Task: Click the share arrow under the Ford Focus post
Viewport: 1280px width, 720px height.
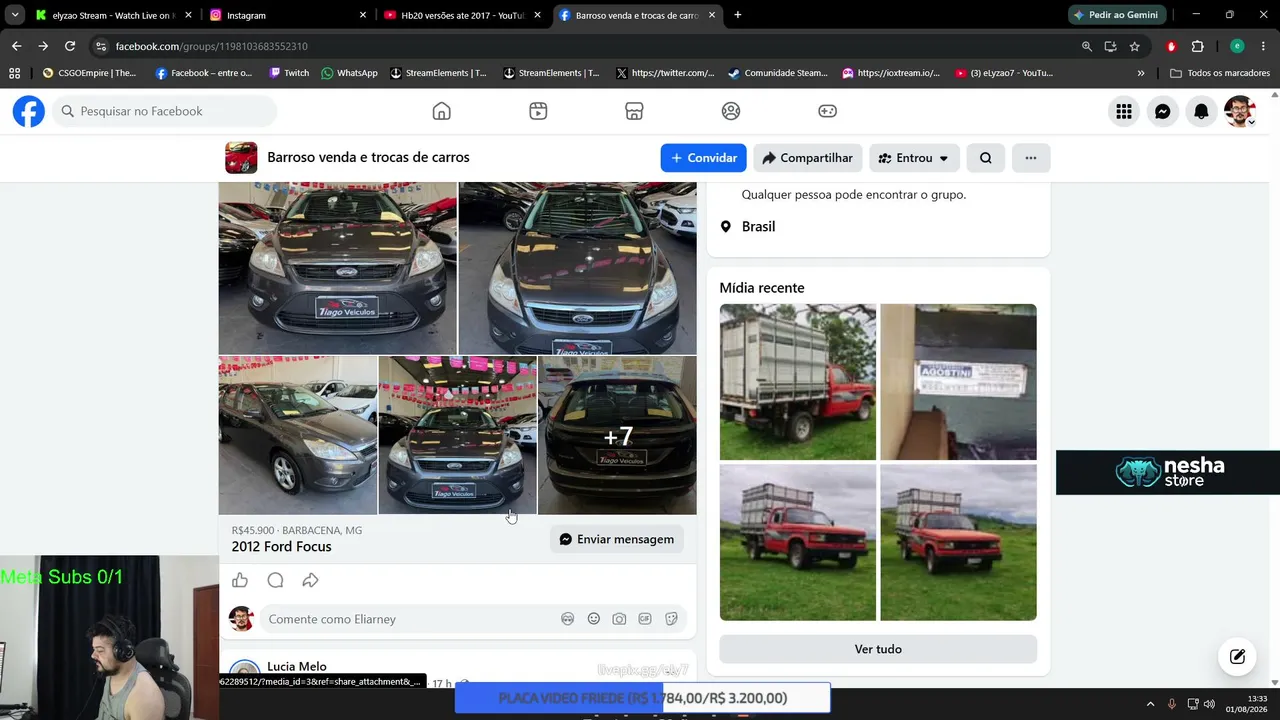Action: point(310,580)
